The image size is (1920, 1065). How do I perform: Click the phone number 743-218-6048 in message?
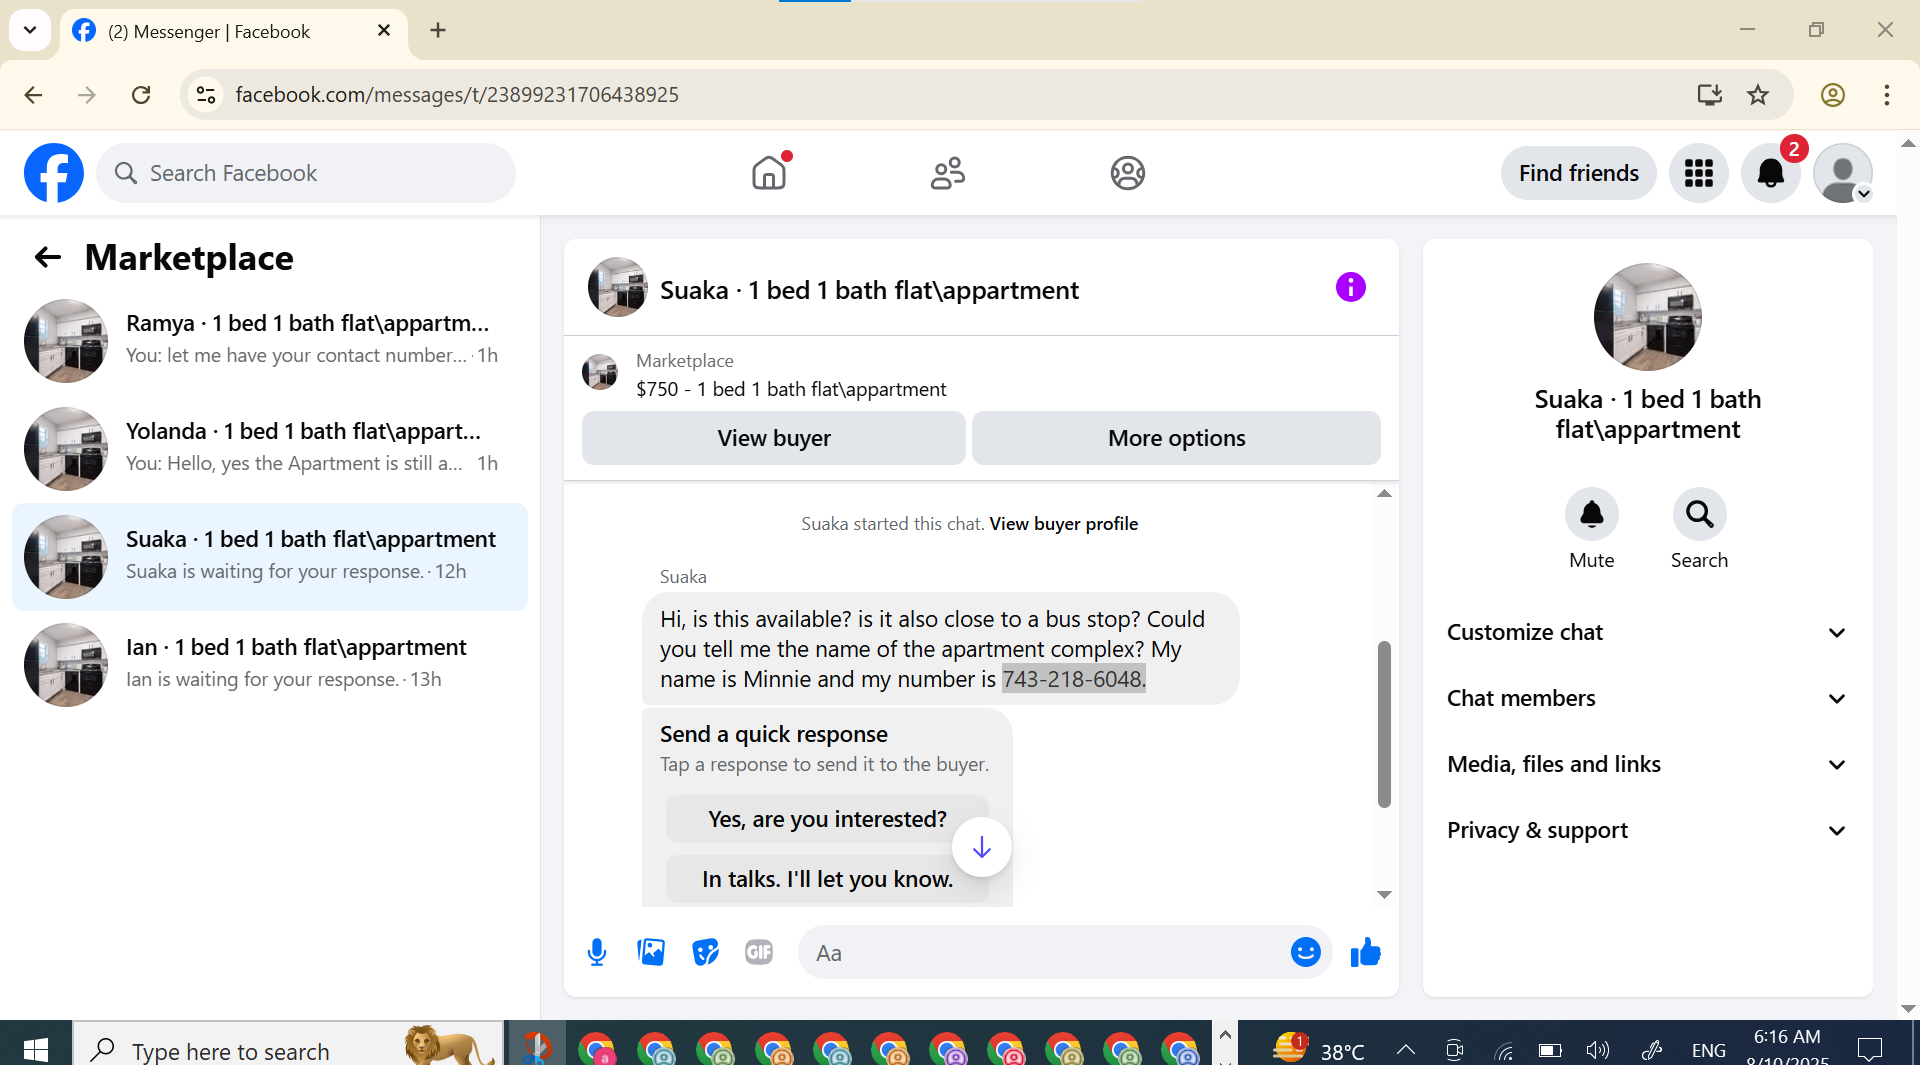click(1074, 679)
